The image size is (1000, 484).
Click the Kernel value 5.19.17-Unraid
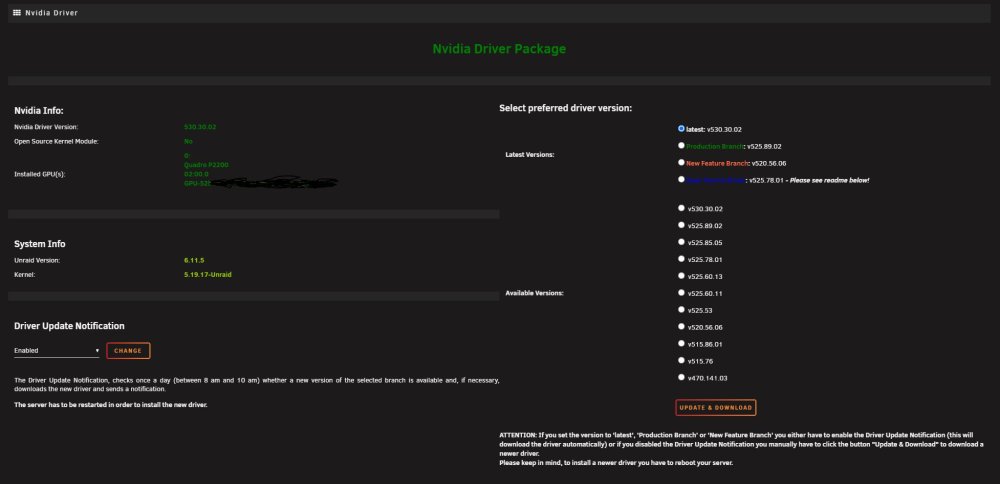click(x=207, y=275)
